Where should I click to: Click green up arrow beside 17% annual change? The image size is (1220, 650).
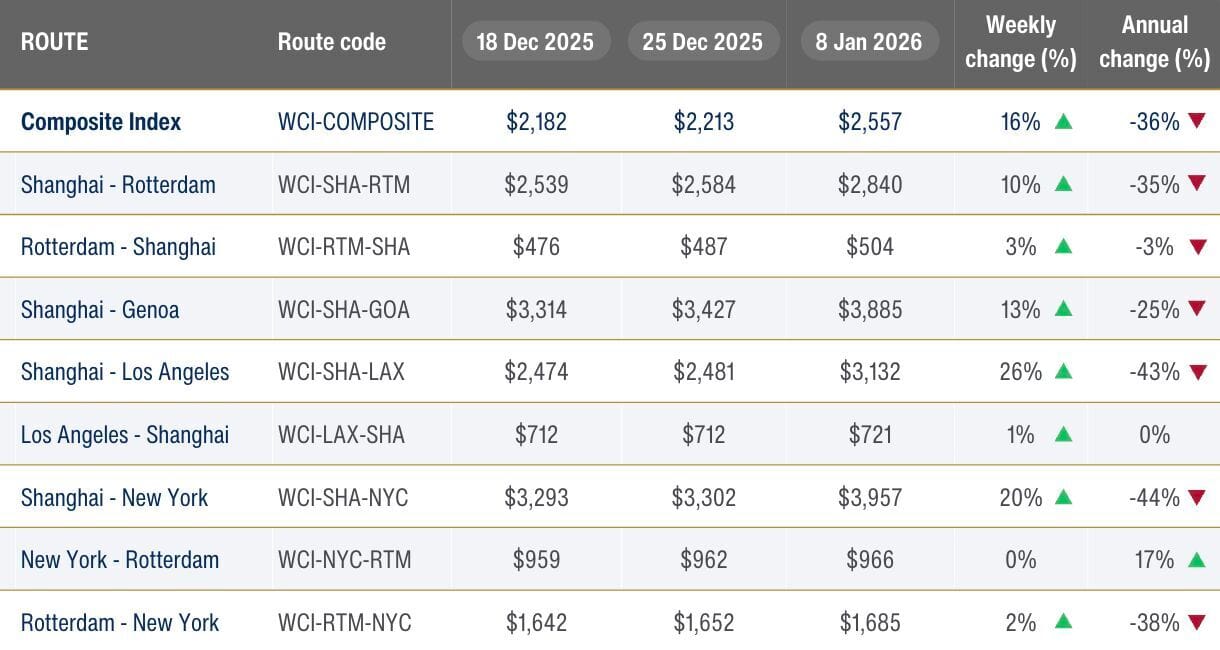click(1196, 560)
